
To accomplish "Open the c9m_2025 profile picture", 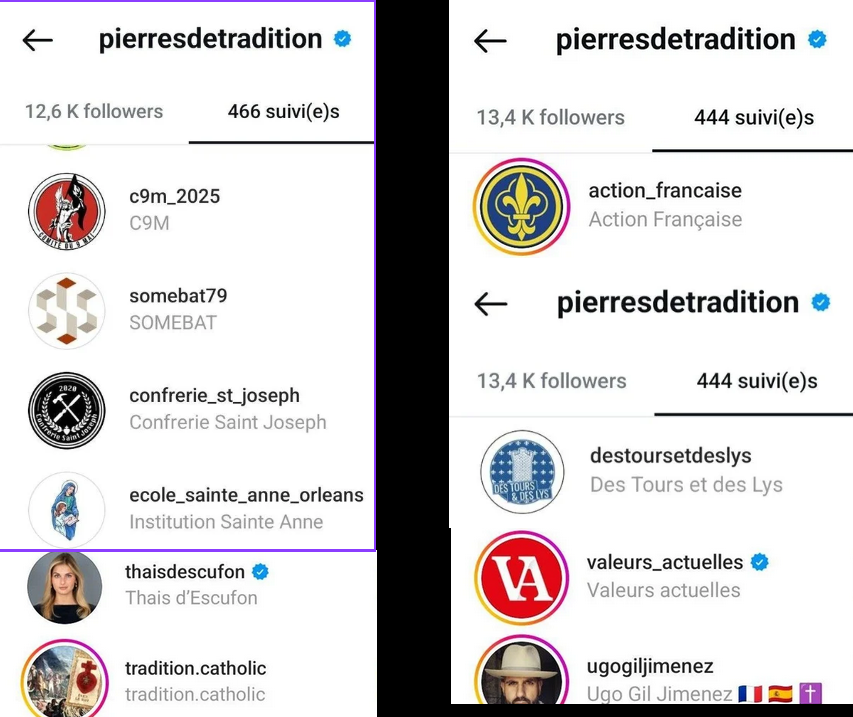I will pos(66,212).
